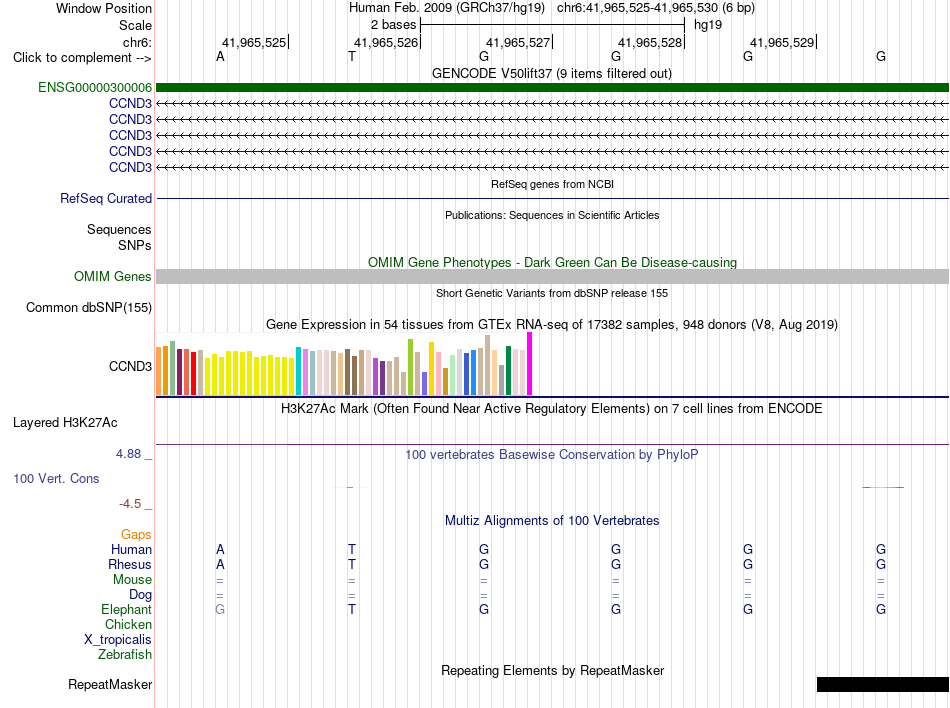Click the ENSG00000300006 track label
The image size is (950, 708).
click(x=95, y=87)
